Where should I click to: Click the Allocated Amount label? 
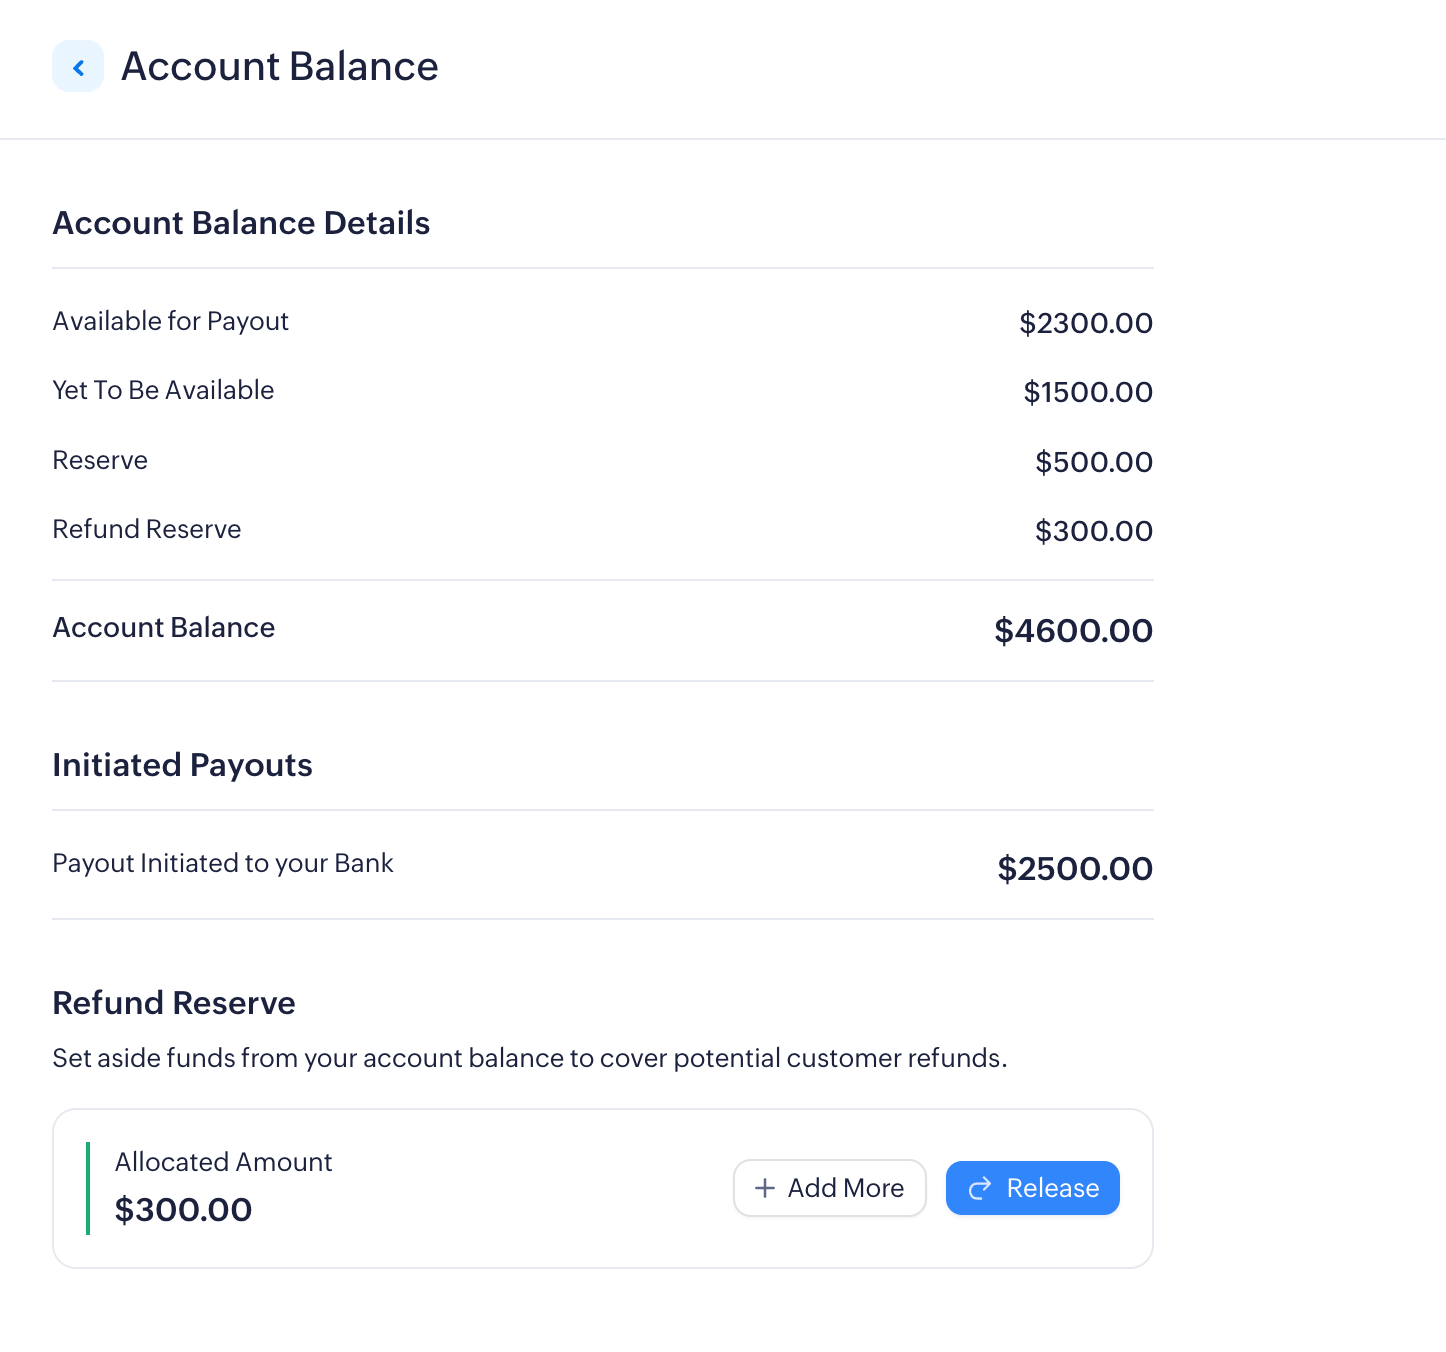click(223, 1162)
